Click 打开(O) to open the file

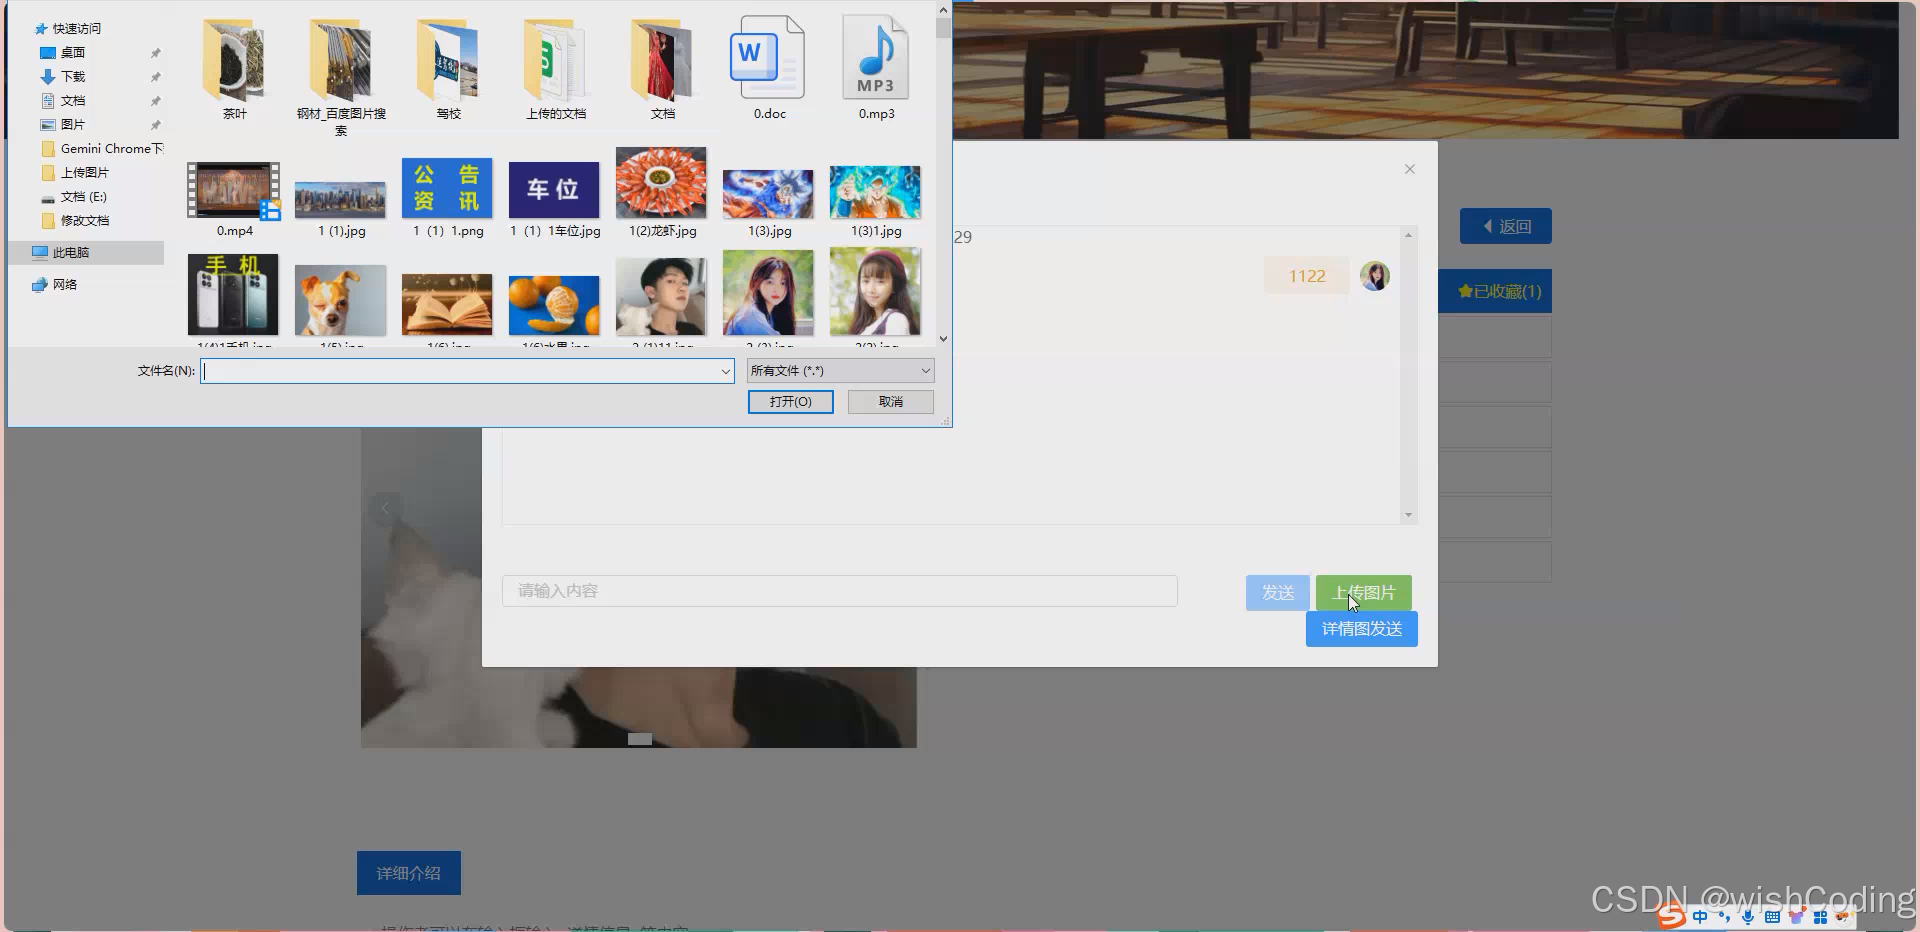790,401
